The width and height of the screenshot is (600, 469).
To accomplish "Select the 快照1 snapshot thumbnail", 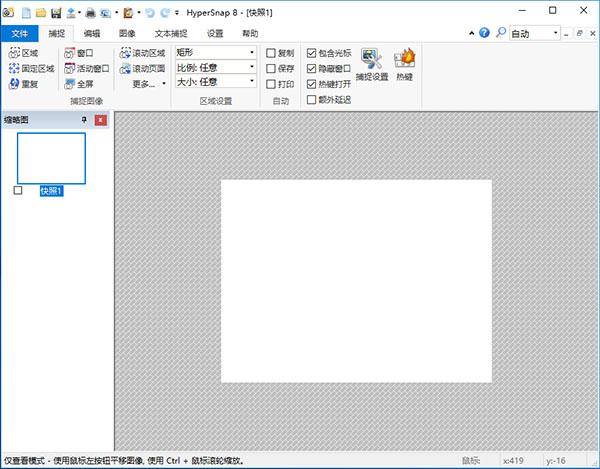I will point(51,158).
